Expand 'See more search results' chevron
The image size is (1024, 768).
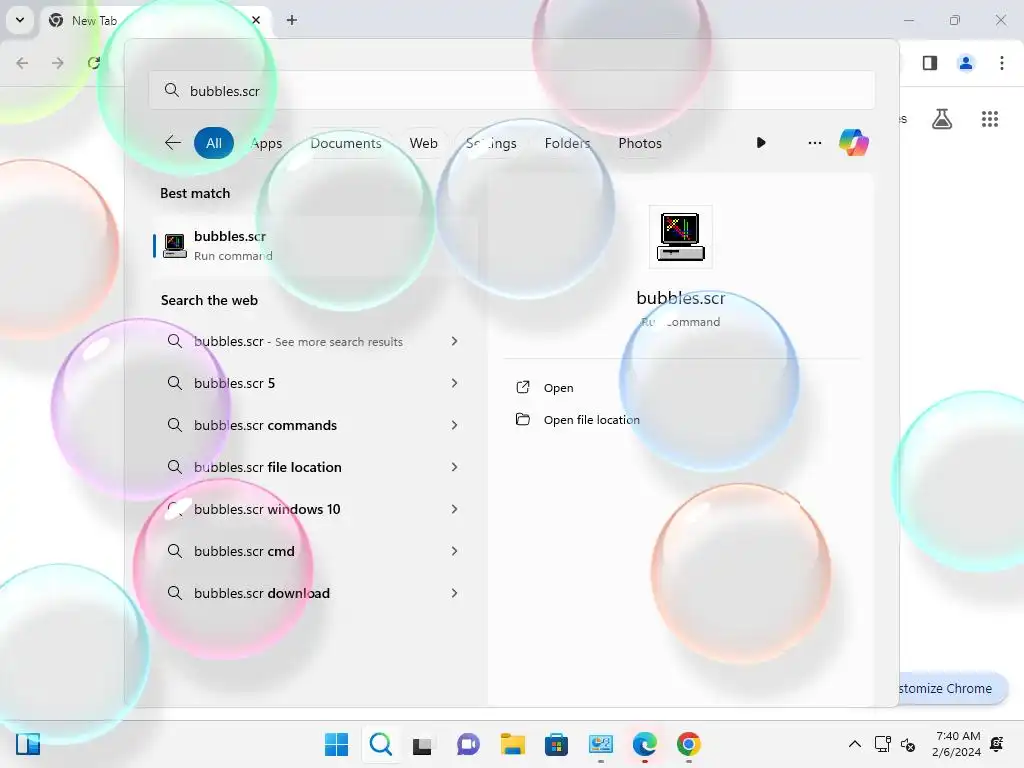pyautogui.click(x=455, y=341)
